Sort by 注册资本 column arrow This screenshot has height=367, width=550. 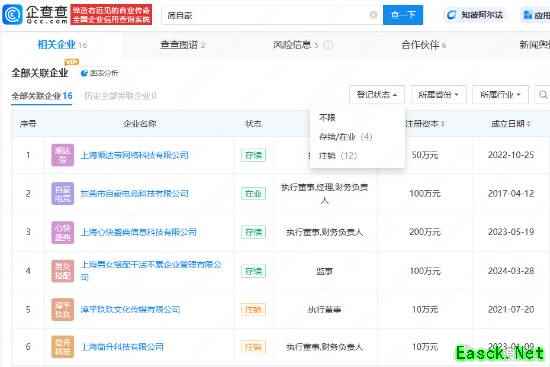click(x=443, y=124)
